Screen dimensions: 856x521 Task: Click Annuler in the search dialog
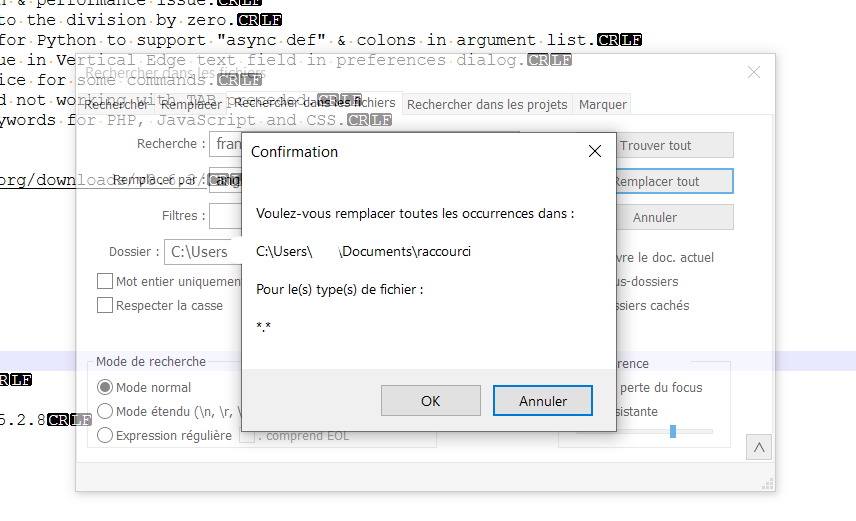675,217
